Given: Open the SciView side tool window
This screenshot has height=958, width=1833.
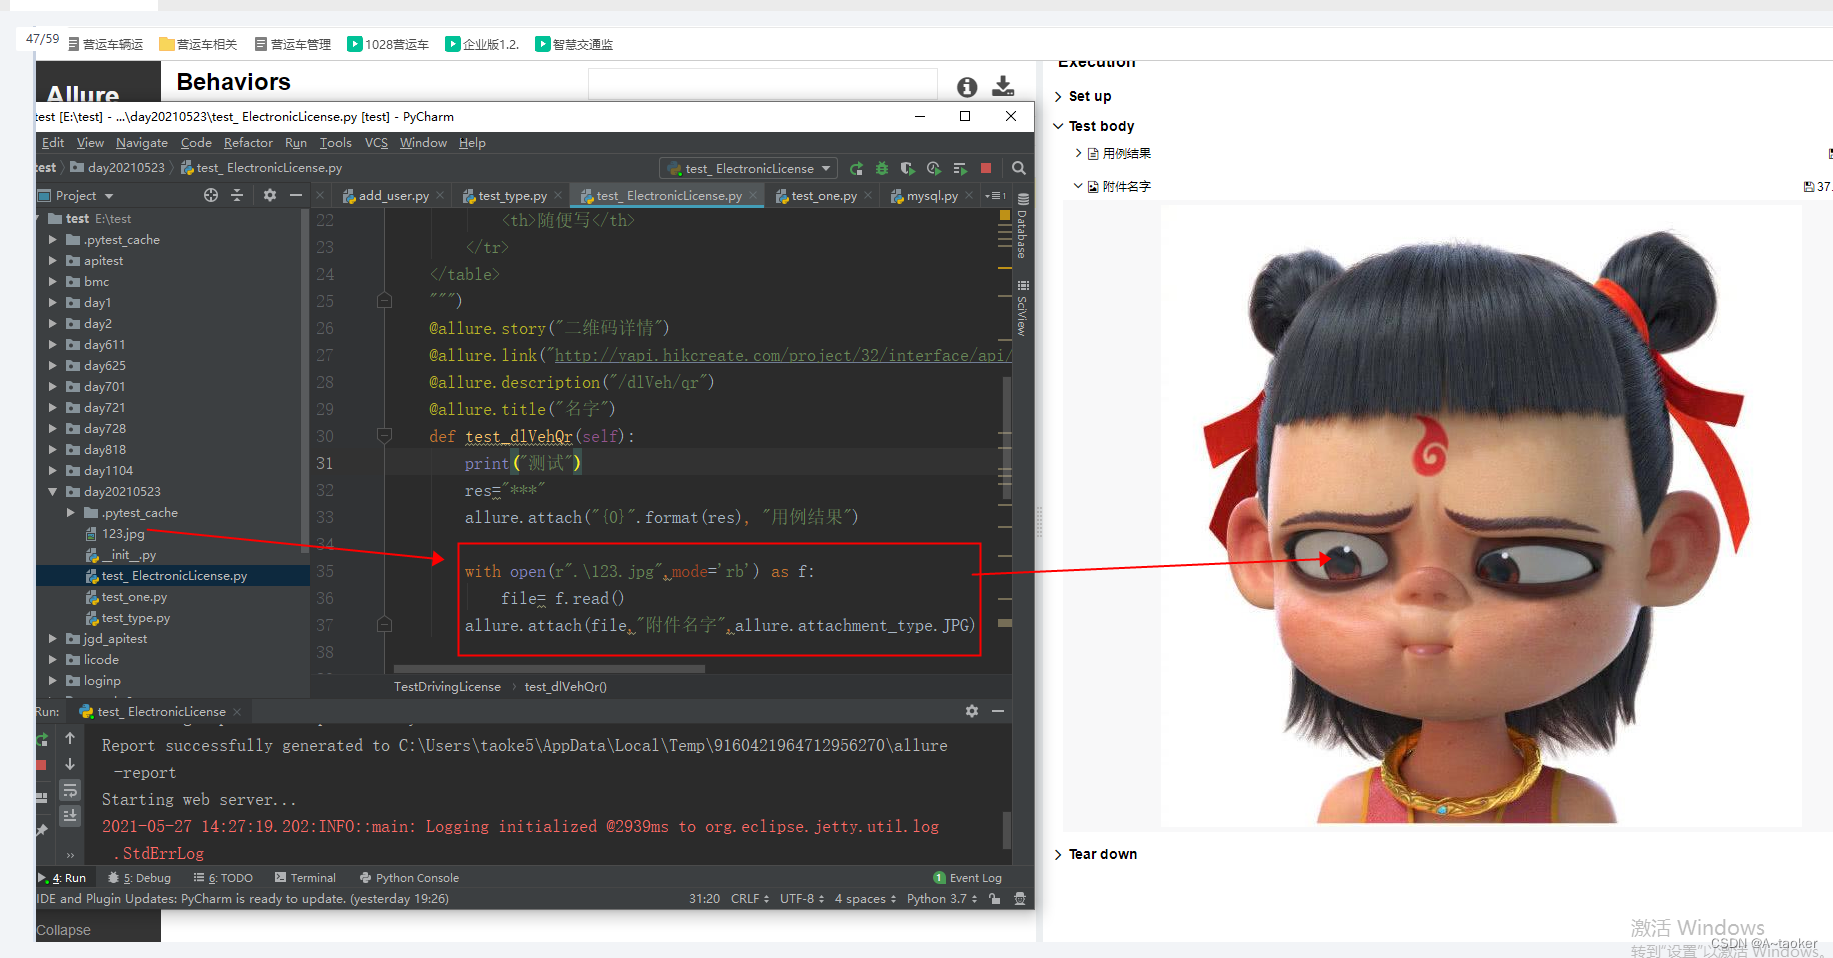Looking at the screenshot, I should pyautogui.click(x=1022, y=309).
